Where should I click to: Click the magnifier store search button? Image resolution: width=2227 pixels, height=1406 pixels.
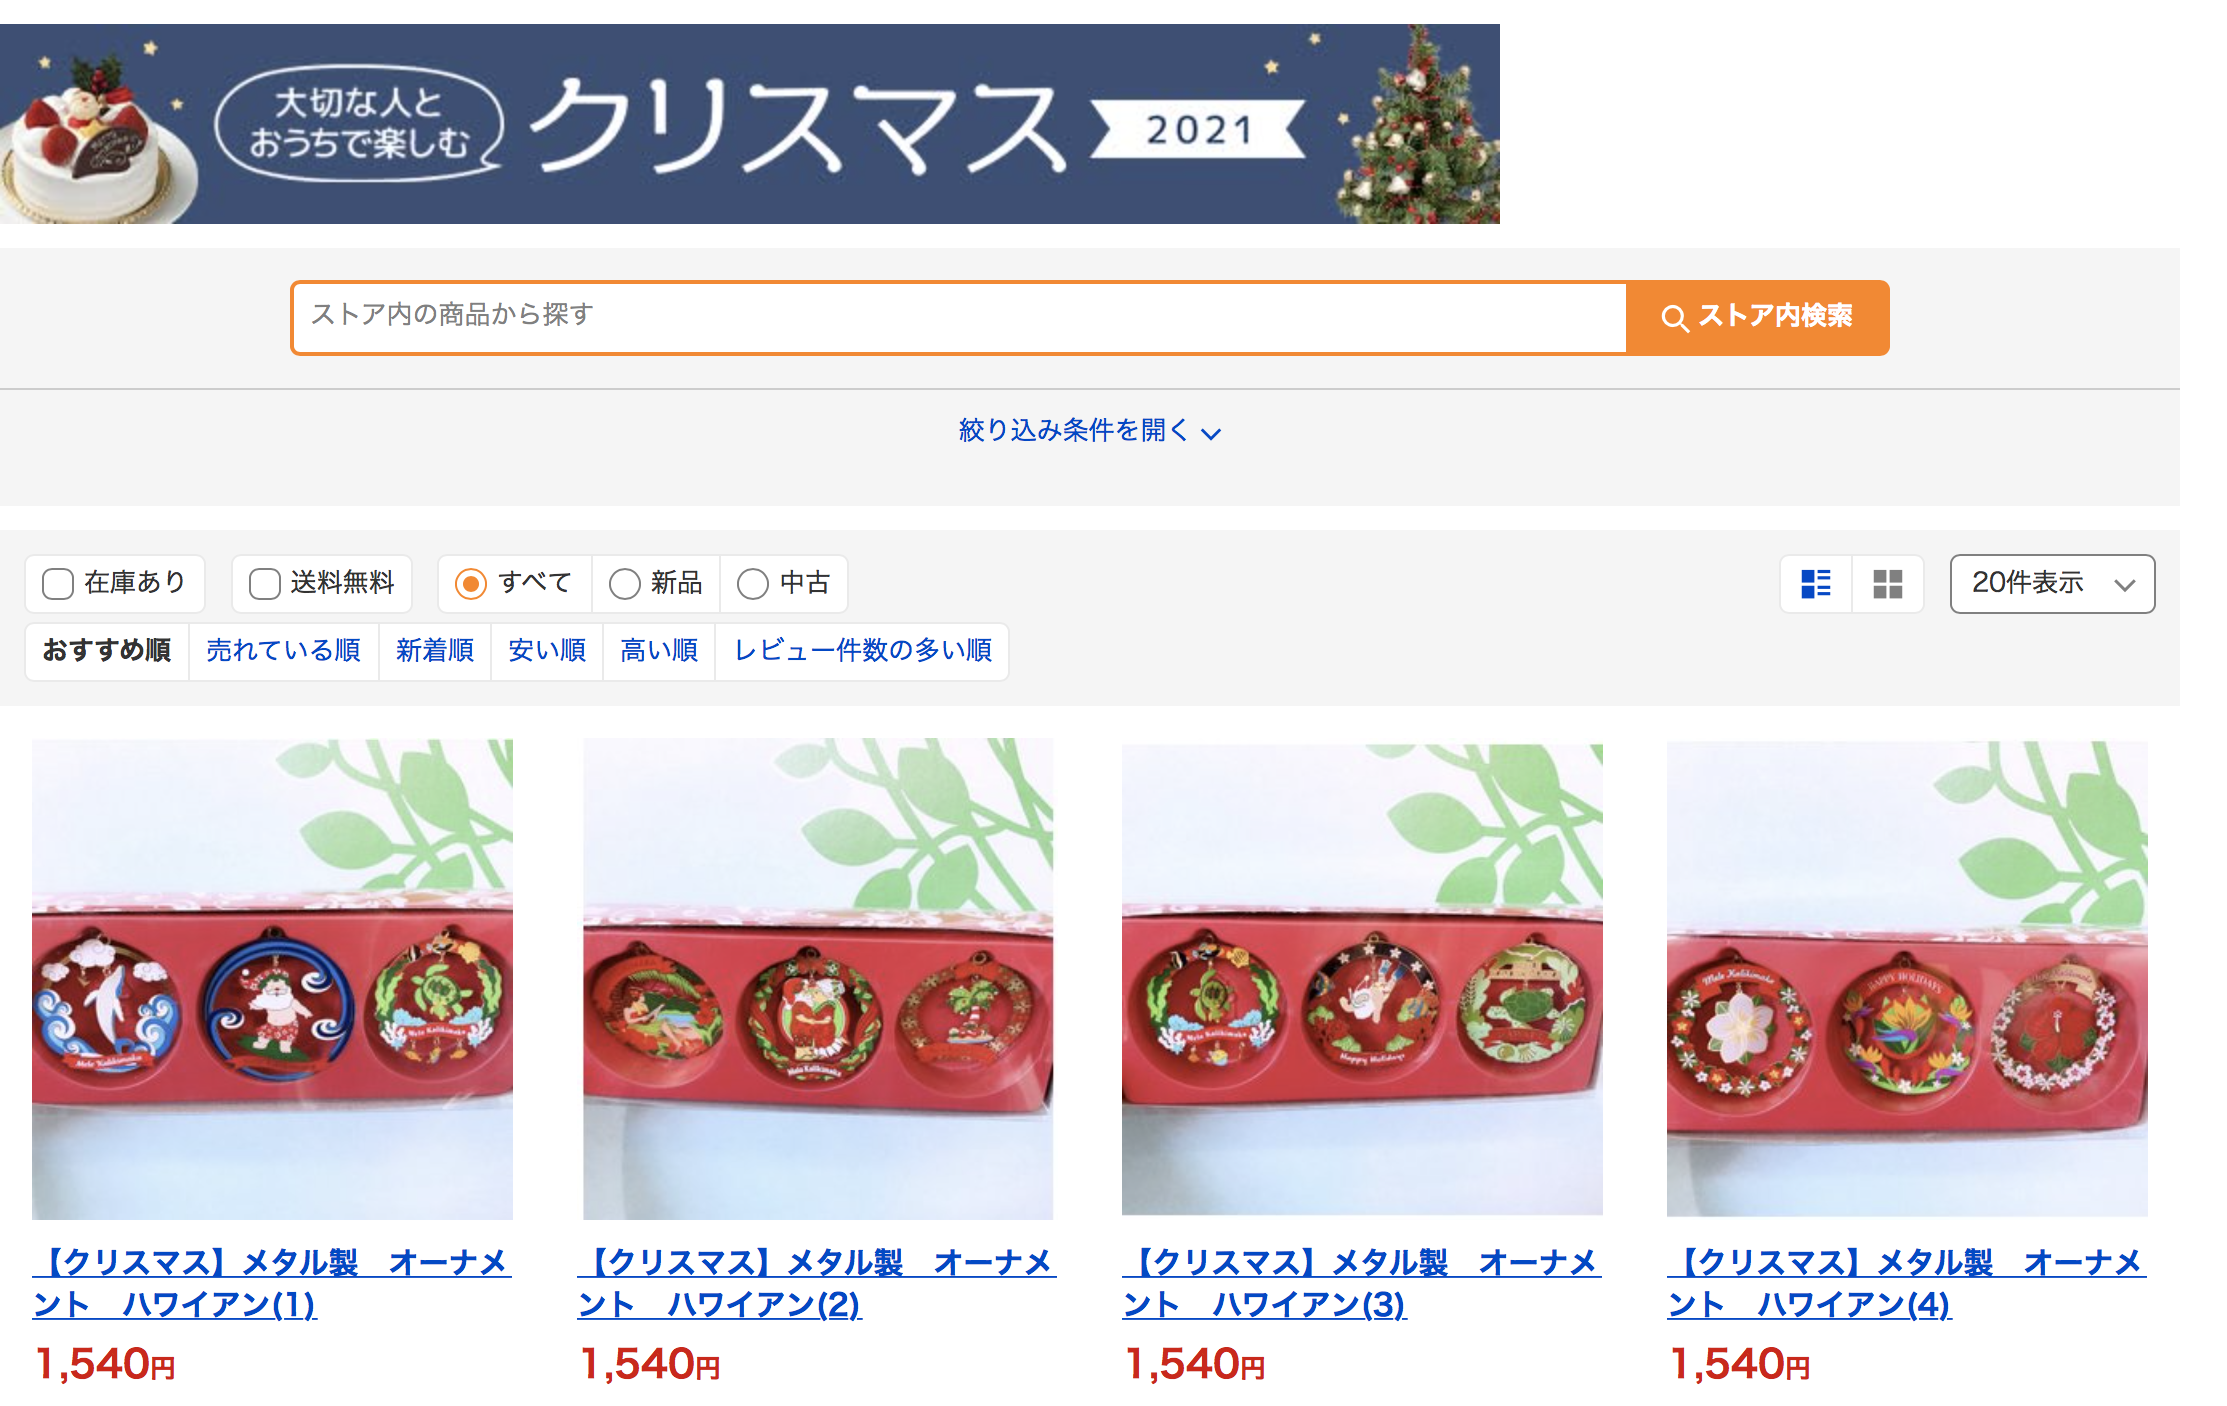click(1758, 317)
